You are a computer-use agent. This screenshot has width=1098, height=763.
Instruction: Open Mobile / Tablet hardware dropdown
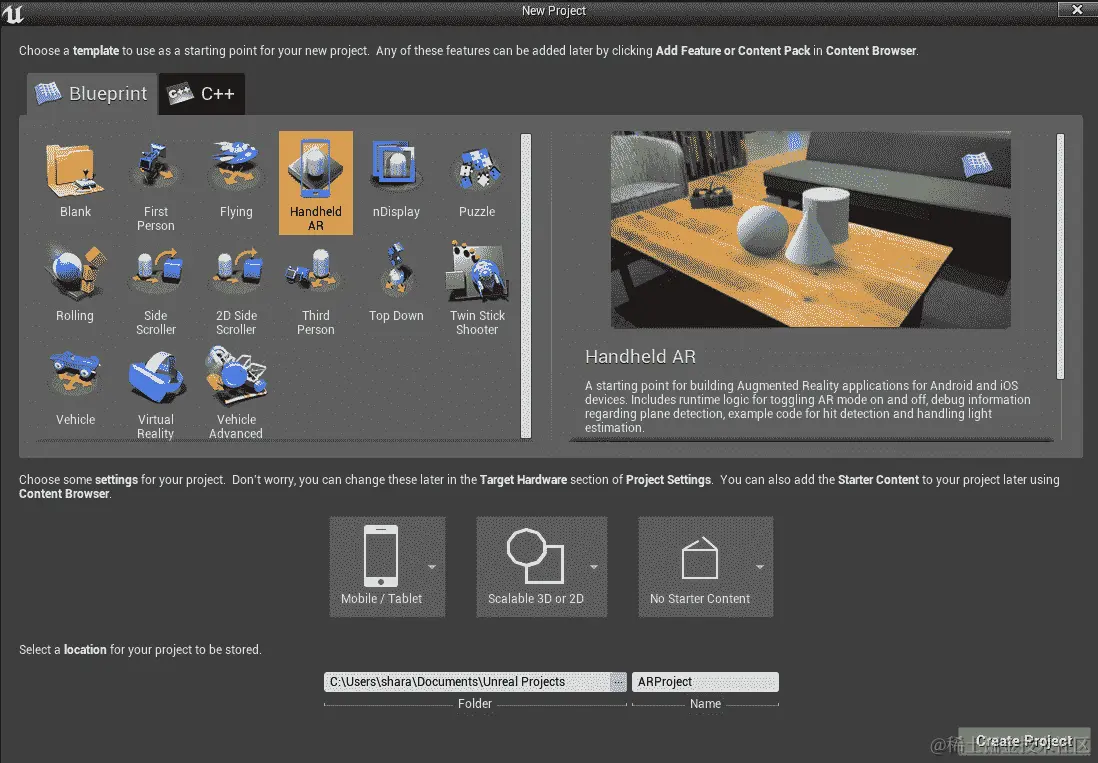(x=387, y=566)
